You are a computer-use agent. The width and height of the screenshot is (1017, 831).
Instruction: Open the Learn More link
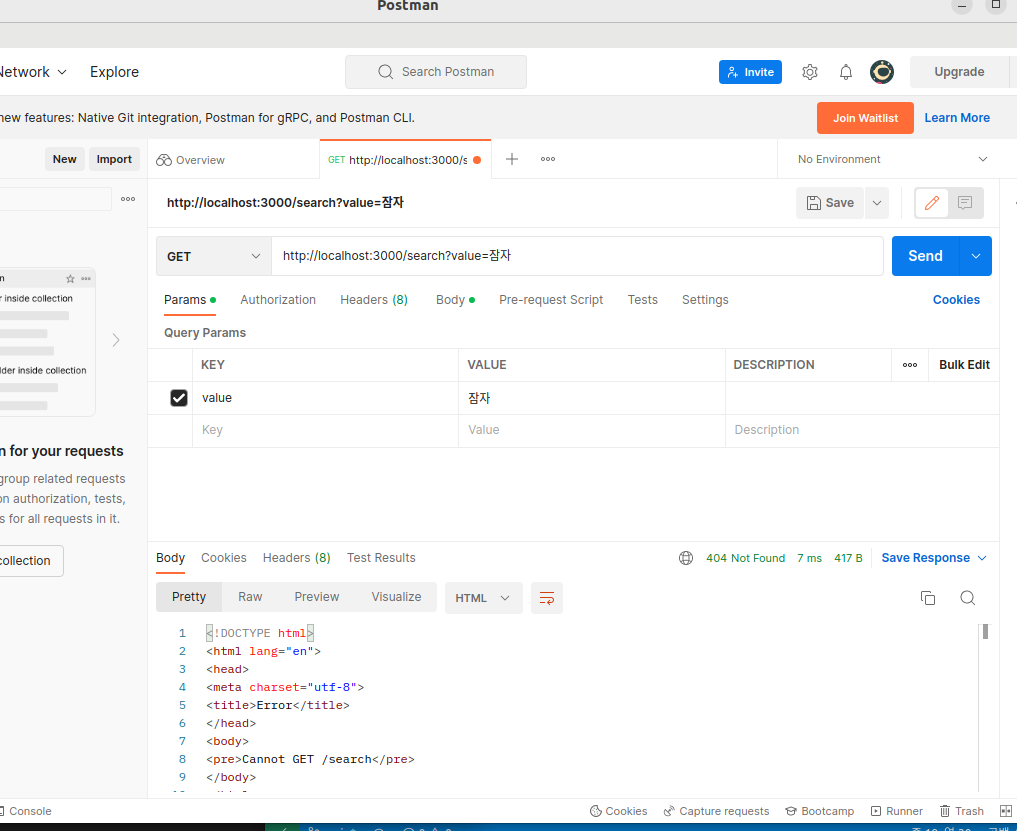tap(957, 118)
